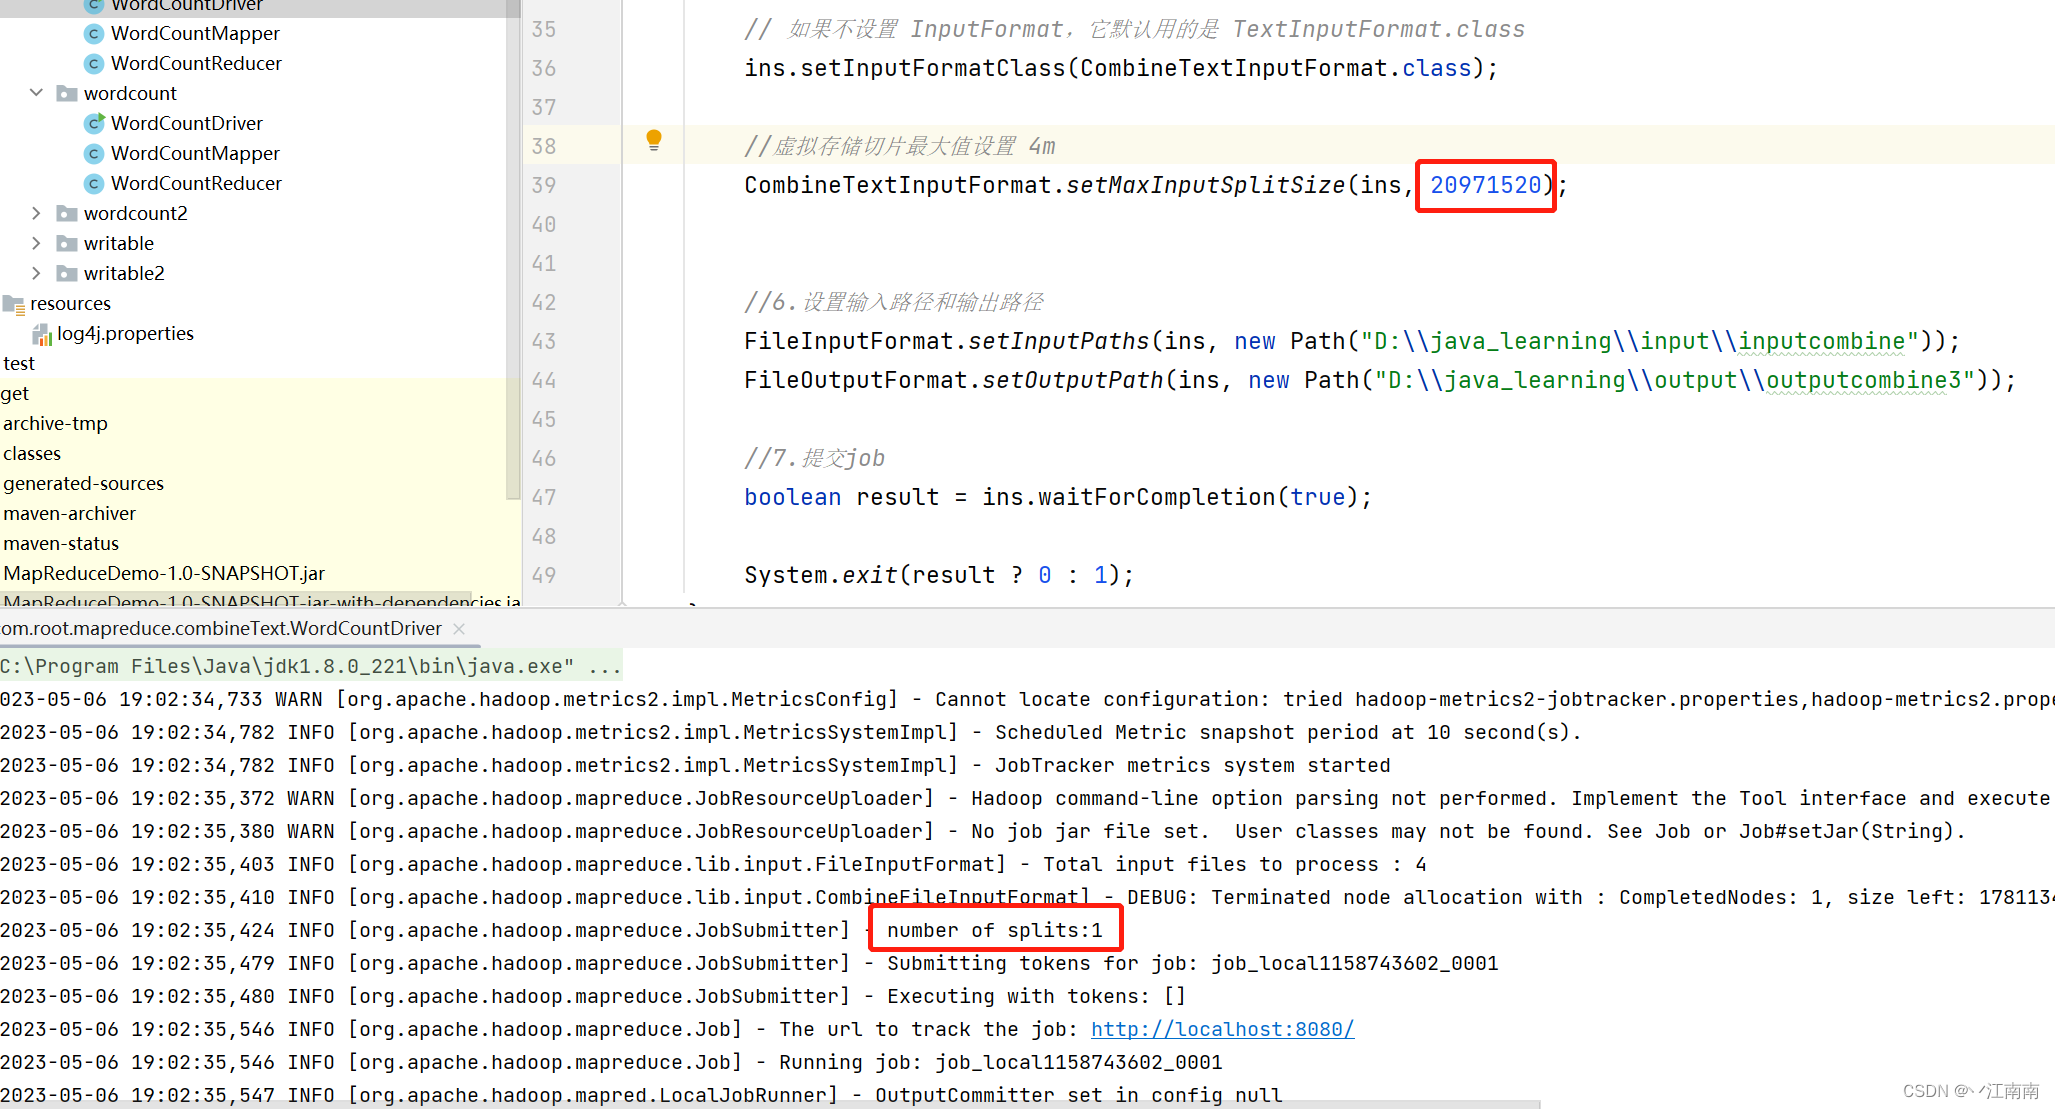2055x1109 pixels.
Task: Click the log4j.properties file icon
Action: click(42, 334)
